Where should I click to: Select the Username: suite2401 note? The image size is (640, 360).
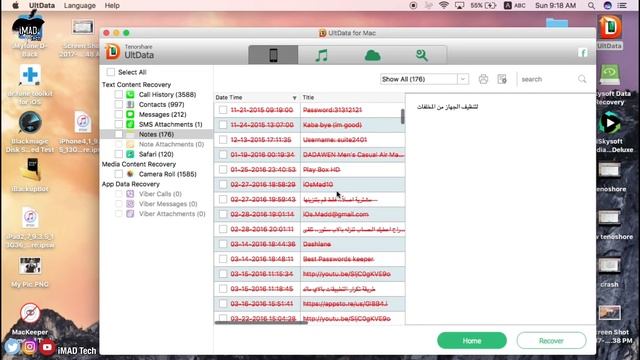click(309, 140)
